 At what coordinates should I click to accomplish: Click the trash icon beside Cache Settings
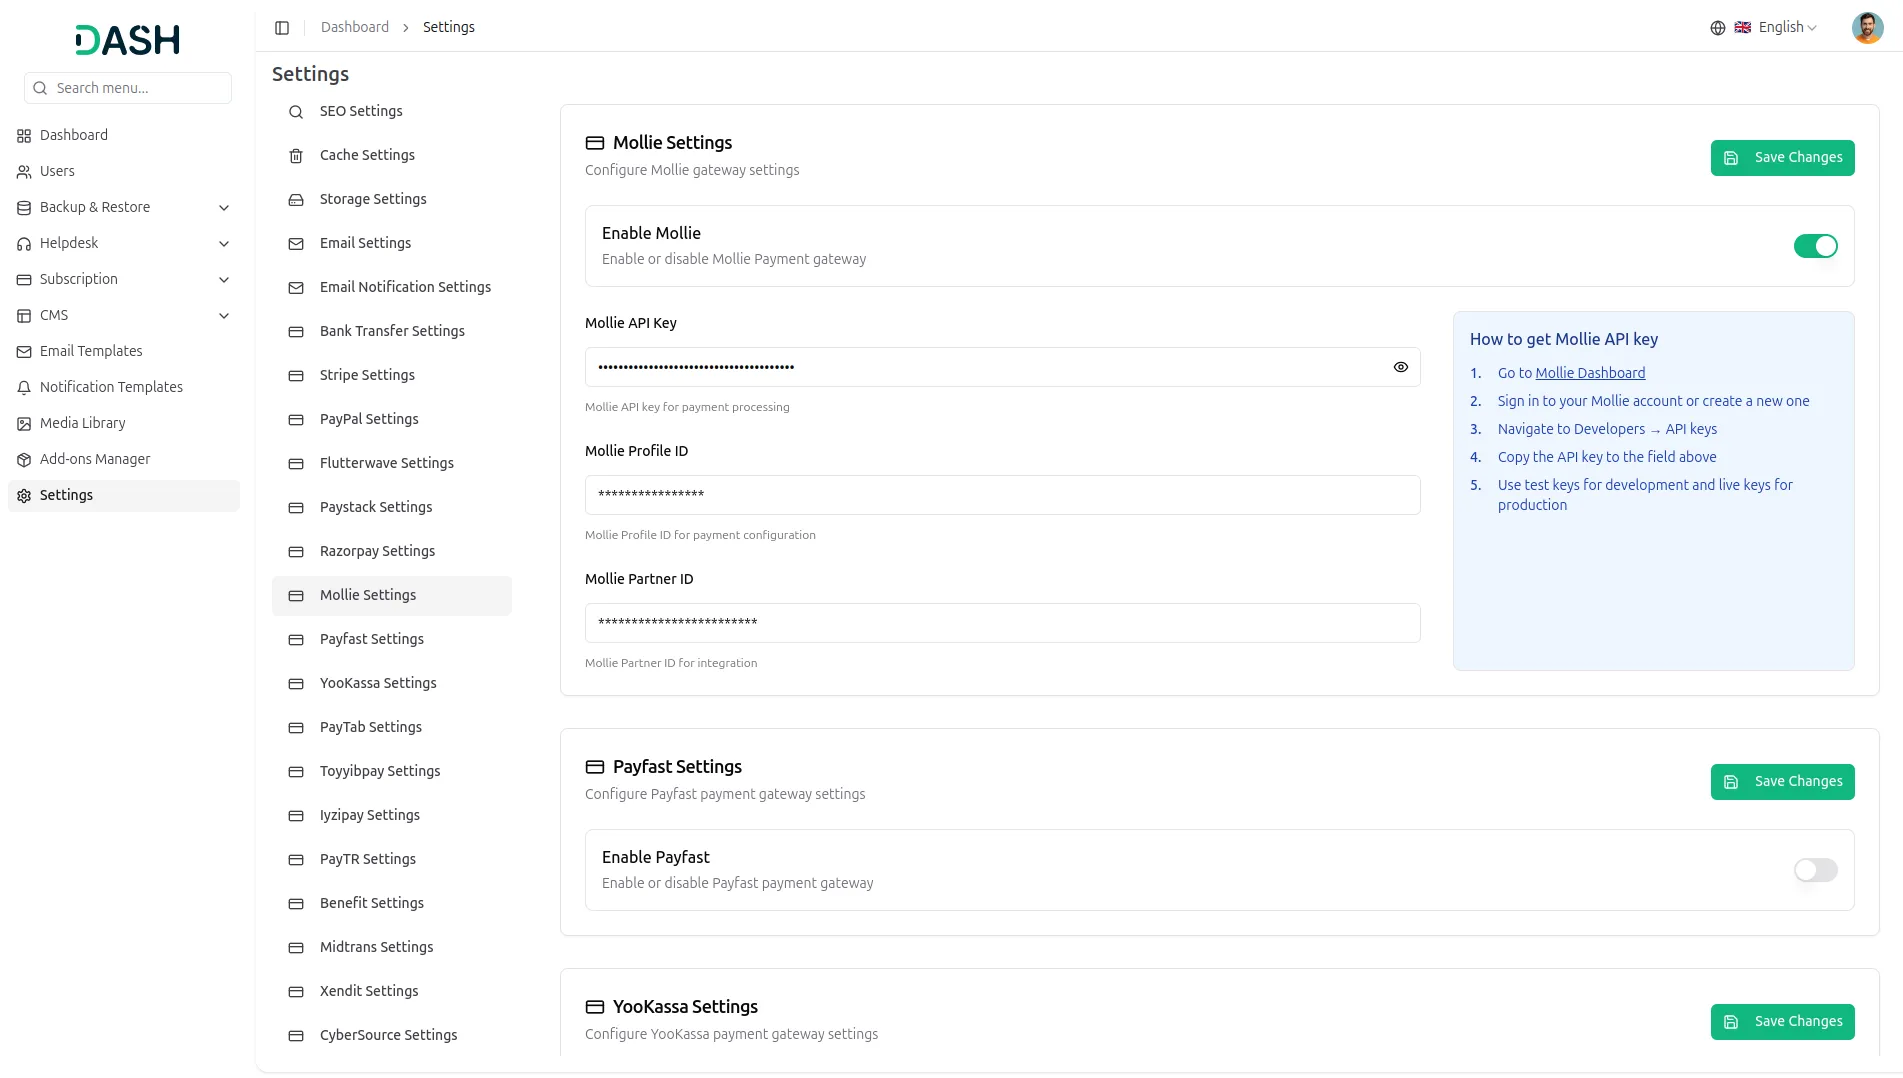point(296,156)
